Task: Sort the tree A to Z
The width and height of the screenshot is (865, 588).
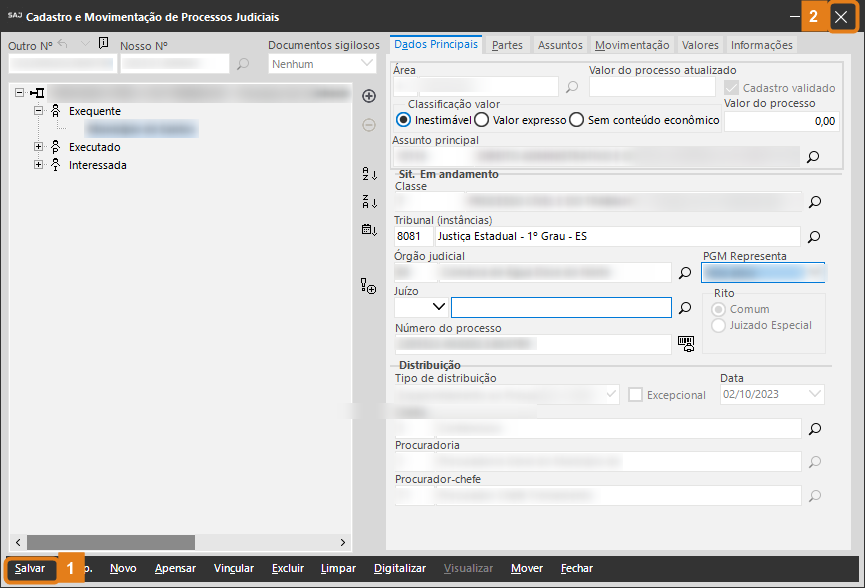Action: point(369,174)
